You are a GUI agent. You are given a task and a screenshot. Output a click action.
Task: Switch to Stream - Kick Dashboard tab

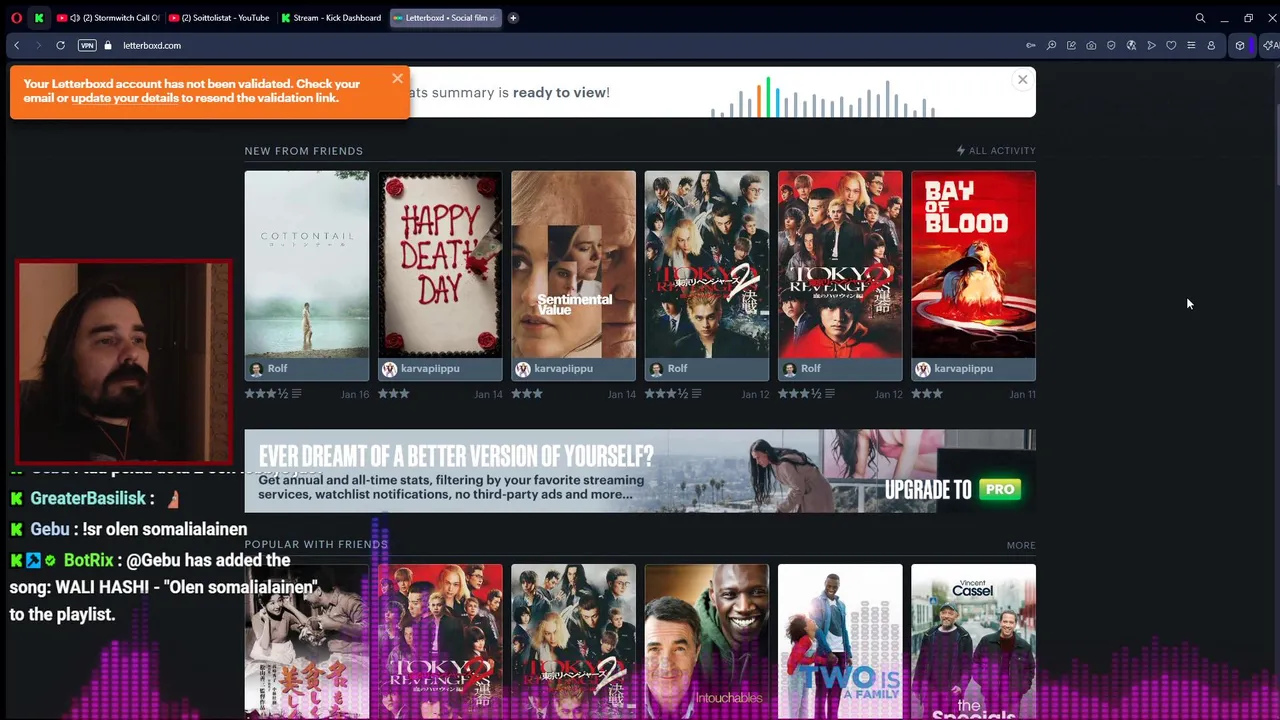point(331,17)
